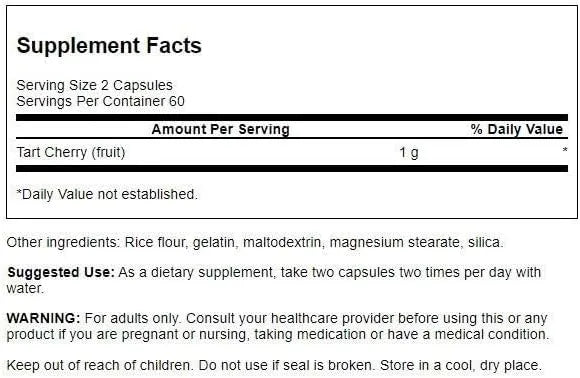Screen dimensions: 580x378
Task: Click Keep out of reach of children
Action: coord(99,365)
